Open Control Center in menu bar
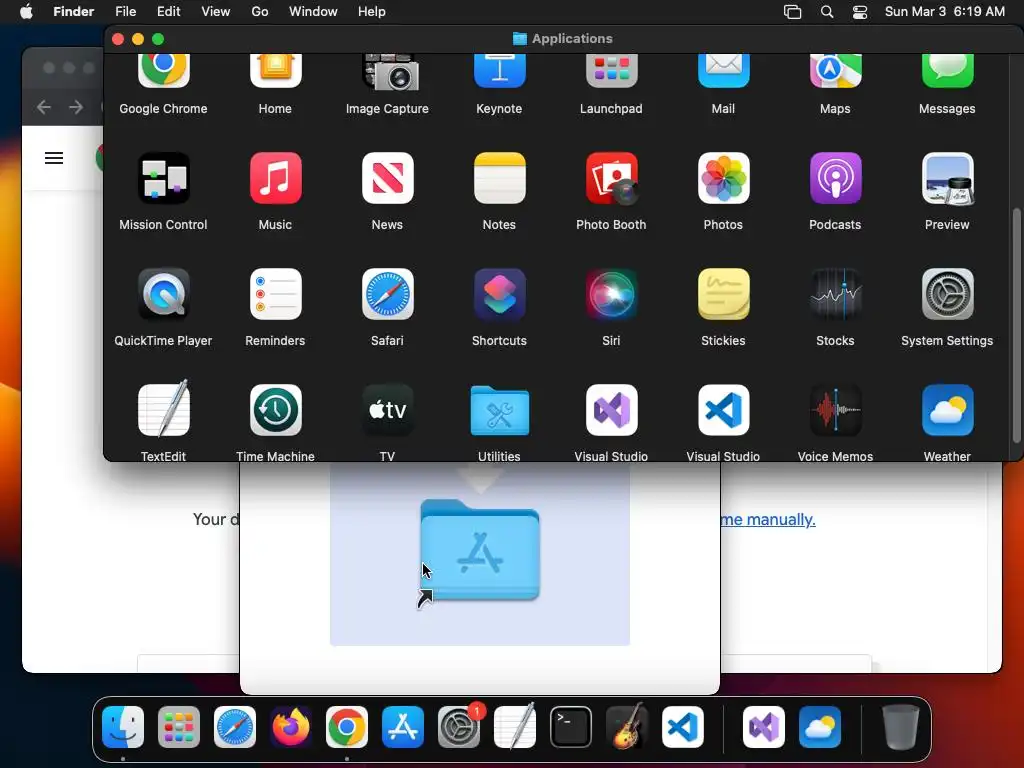This screenshot has width=1024, height=768. coord(860,12)
